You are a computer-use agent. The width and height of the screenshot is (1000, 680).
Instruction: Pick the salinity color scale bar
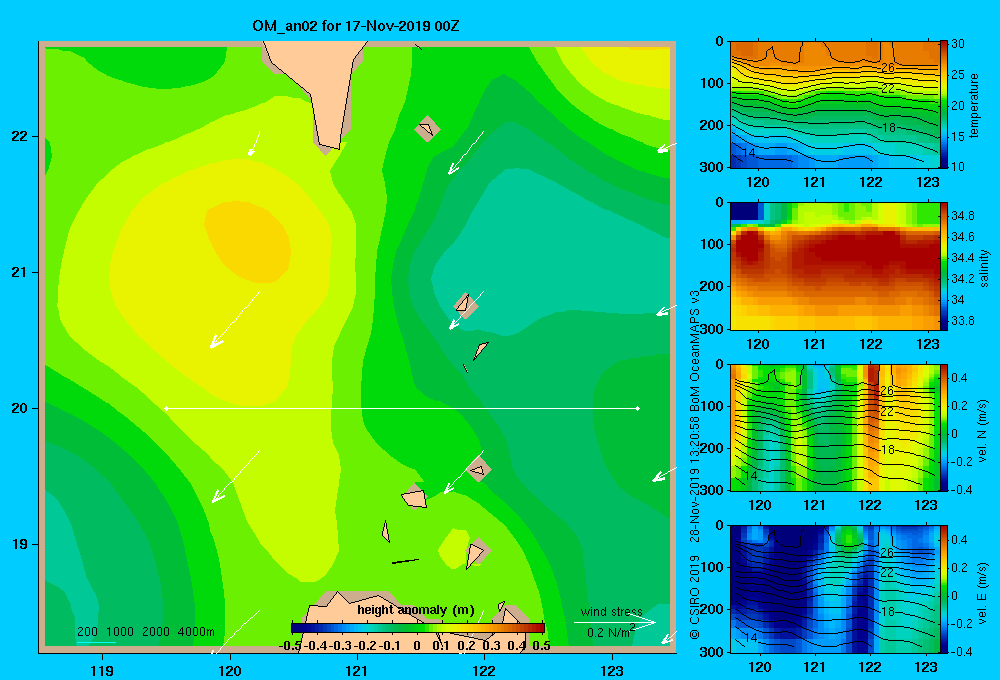(944, 266)
